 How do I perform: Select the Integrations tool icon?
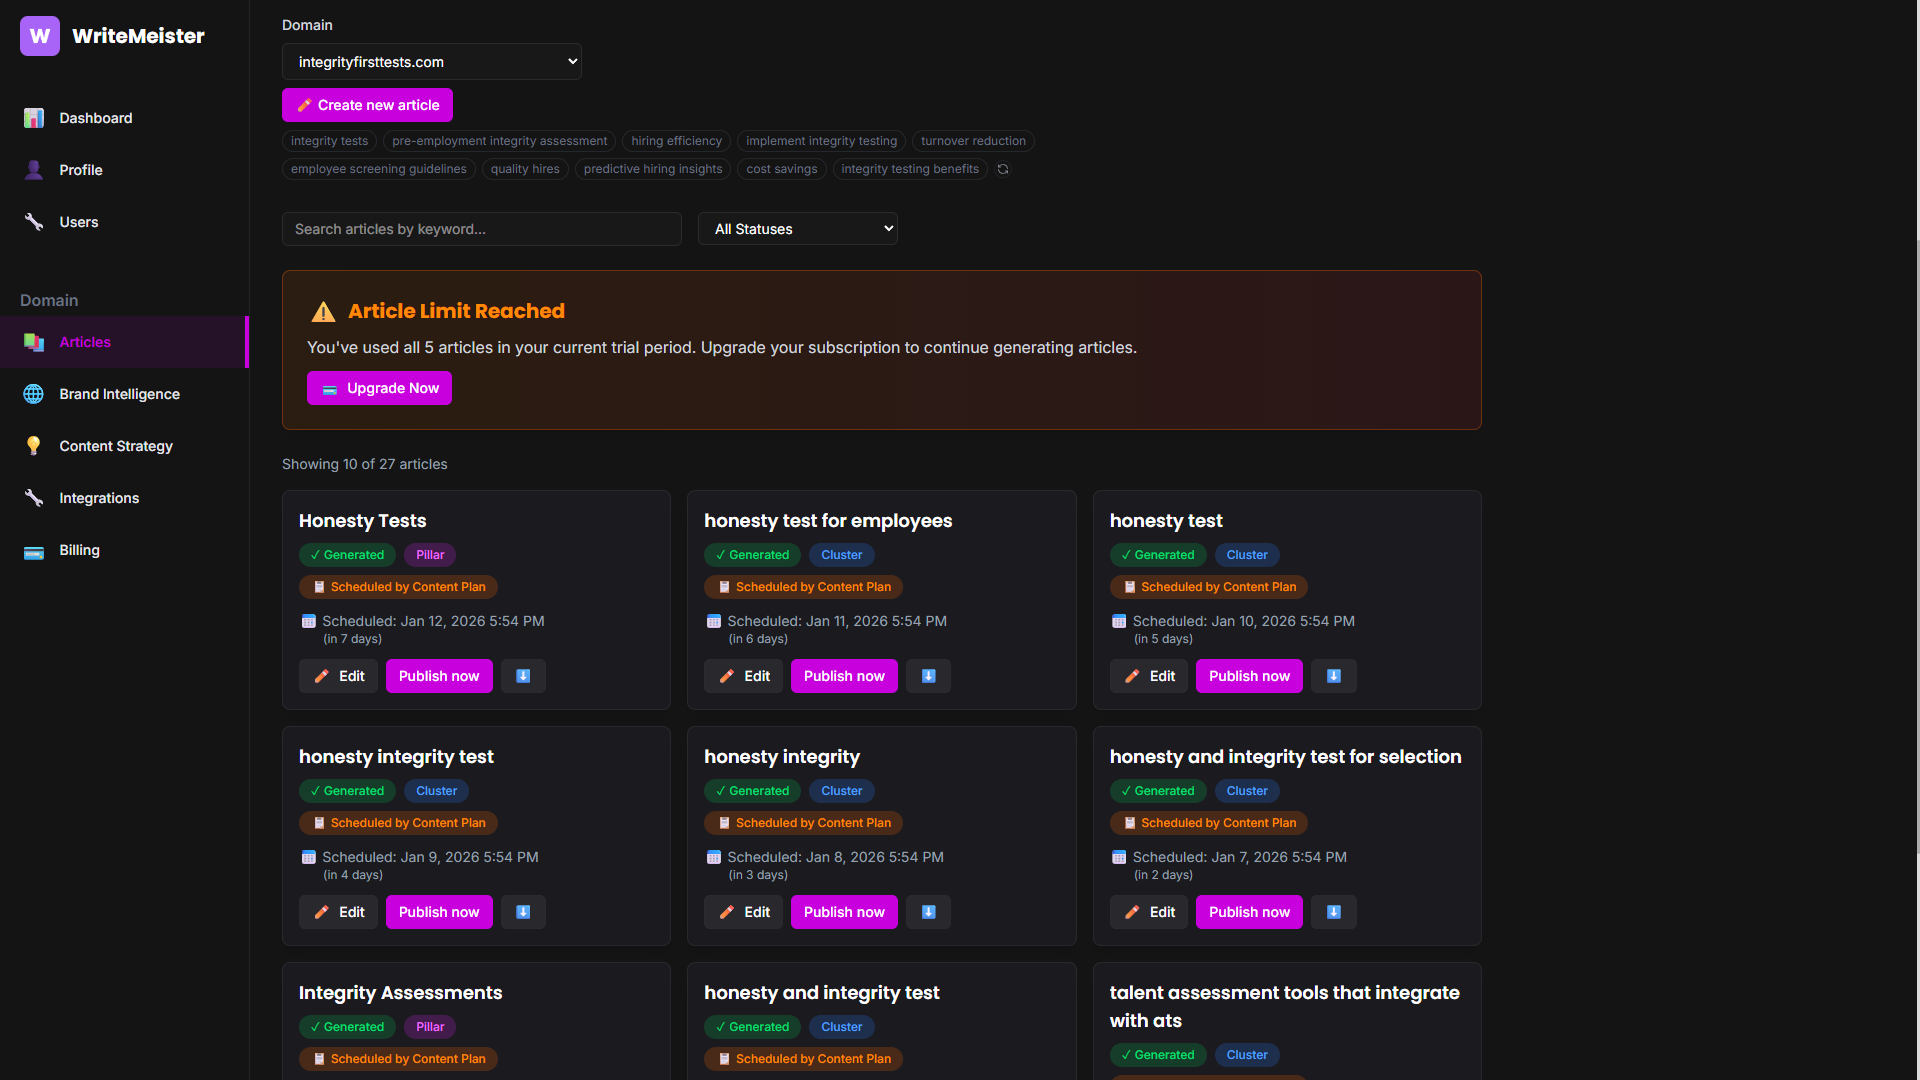(34, 498)
